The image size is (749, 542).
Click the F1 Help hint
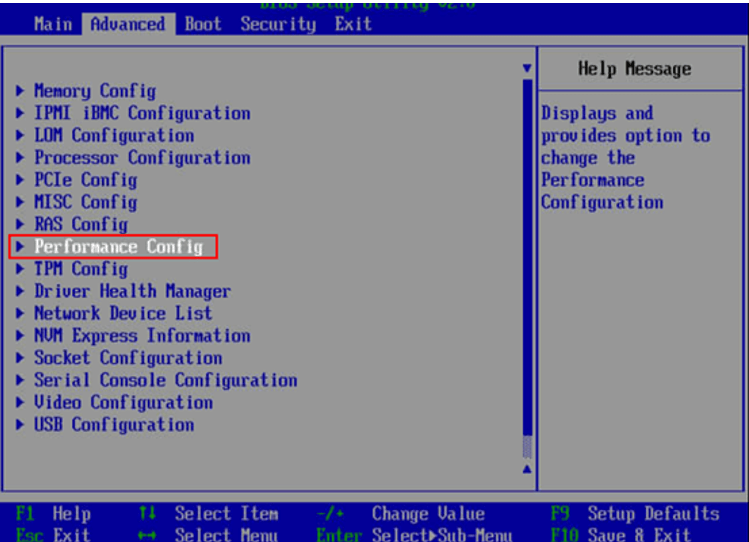pos(53,514)
